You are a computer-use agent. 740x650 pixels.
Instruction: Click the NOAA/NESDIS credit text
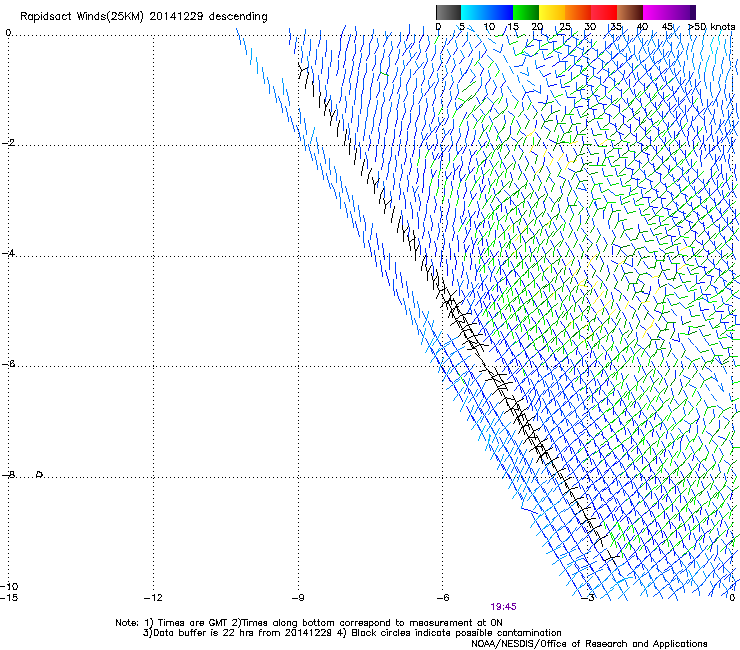point(589,644)
